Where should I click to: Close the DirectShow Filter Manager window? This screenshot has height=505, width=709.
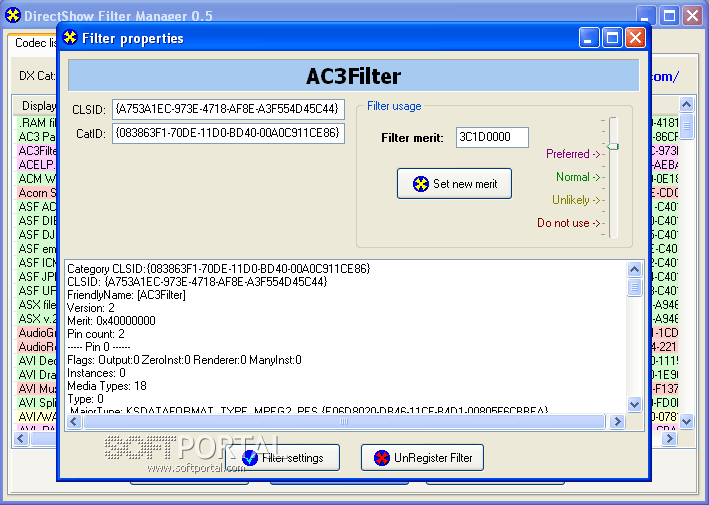pos(692,16)
